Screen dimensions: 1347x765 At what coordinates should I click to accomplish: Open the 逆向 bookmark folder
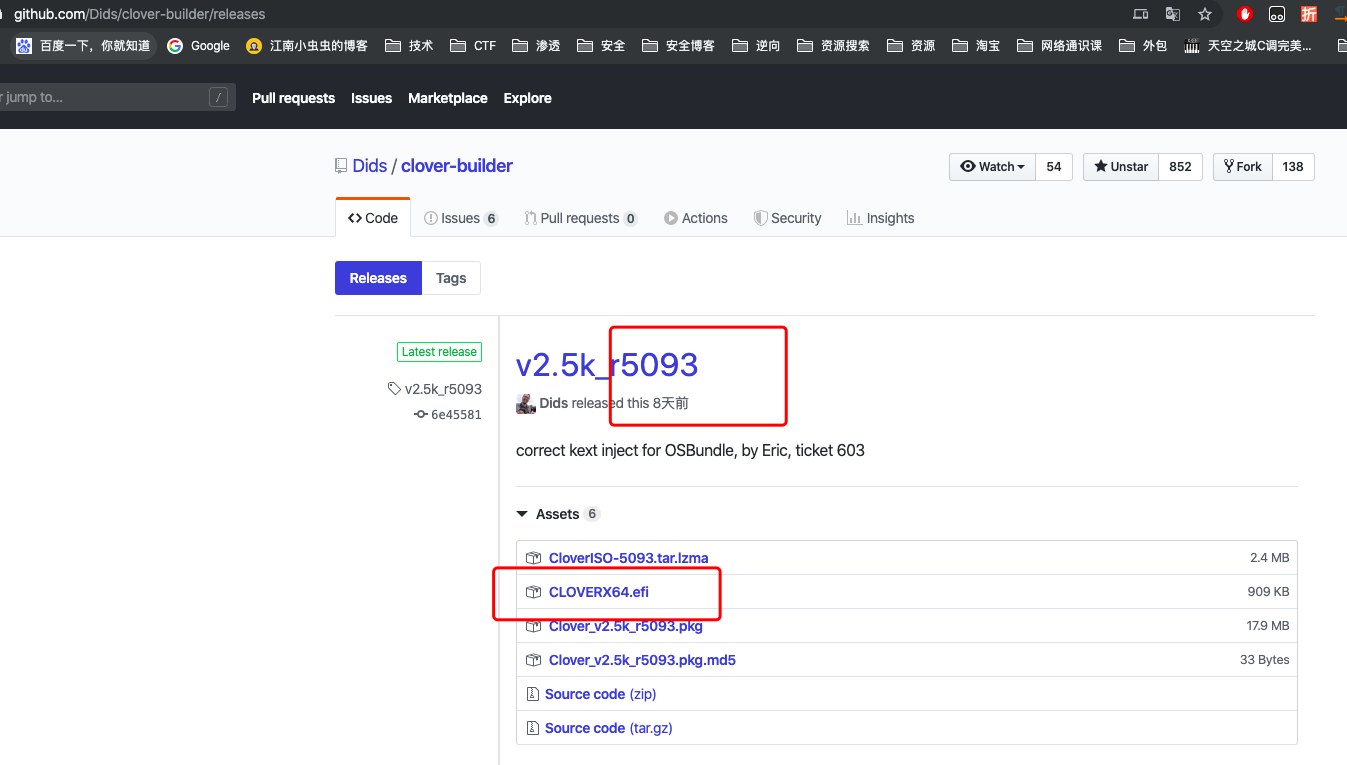756,45
